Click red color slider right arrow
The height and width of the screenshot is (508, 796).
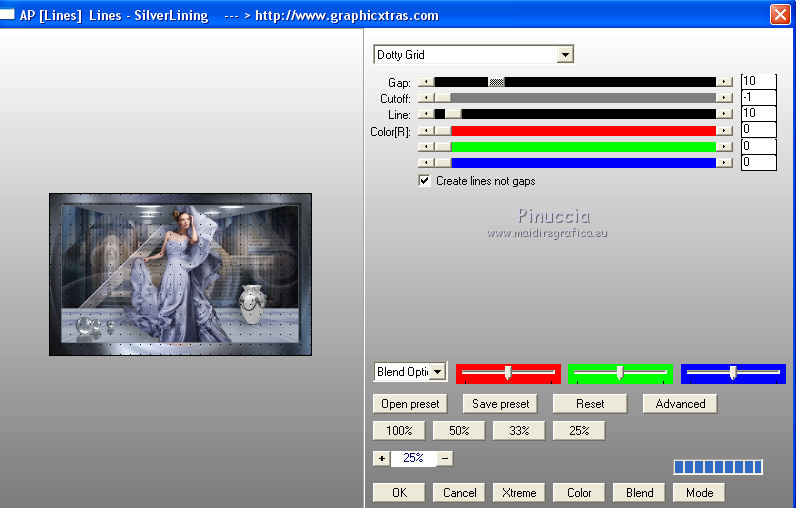click(724, 130)
